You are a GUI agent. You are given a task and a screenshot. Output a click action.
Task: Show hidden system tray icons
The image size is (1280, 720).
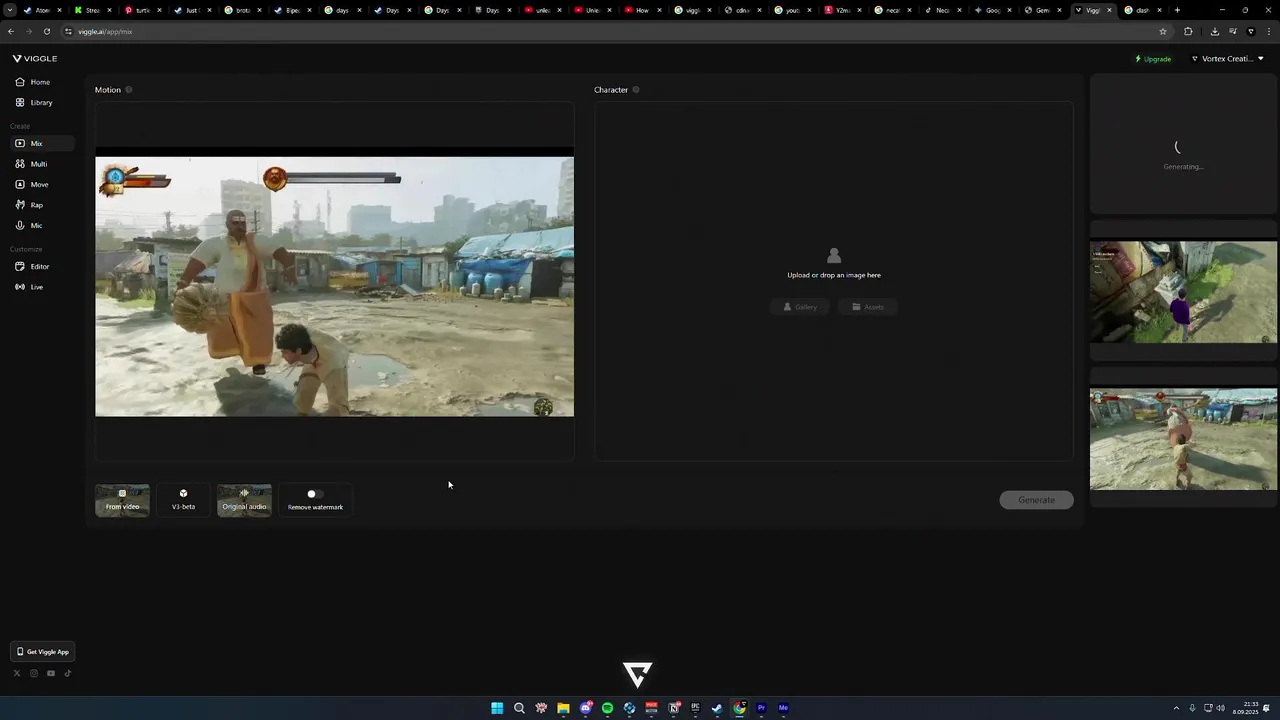(x=1176, y=708)
